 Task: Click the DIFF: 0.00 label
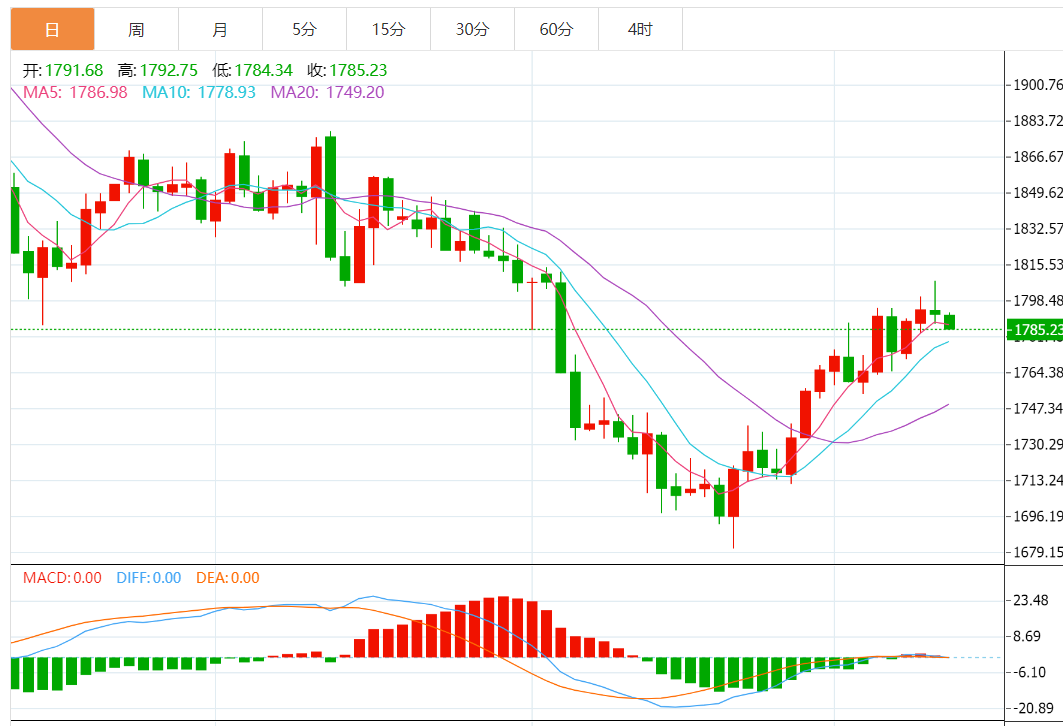[148, 578]
